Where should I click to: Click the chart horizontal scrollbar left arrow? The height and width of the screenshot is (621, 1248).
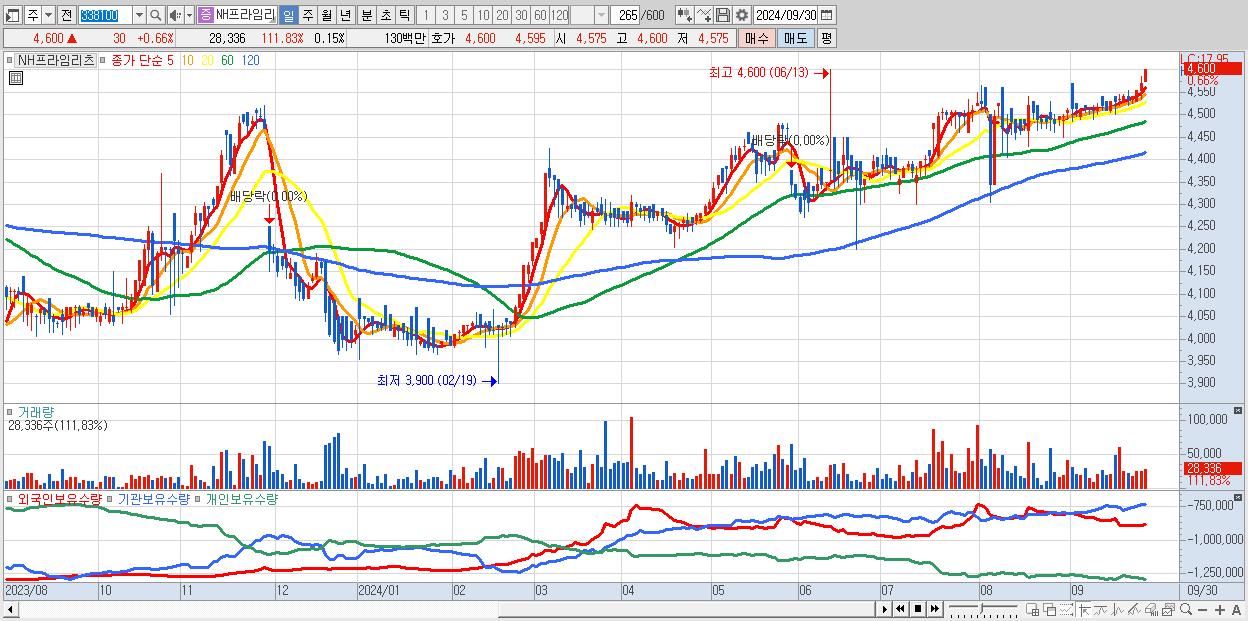[x=11, y=609]
